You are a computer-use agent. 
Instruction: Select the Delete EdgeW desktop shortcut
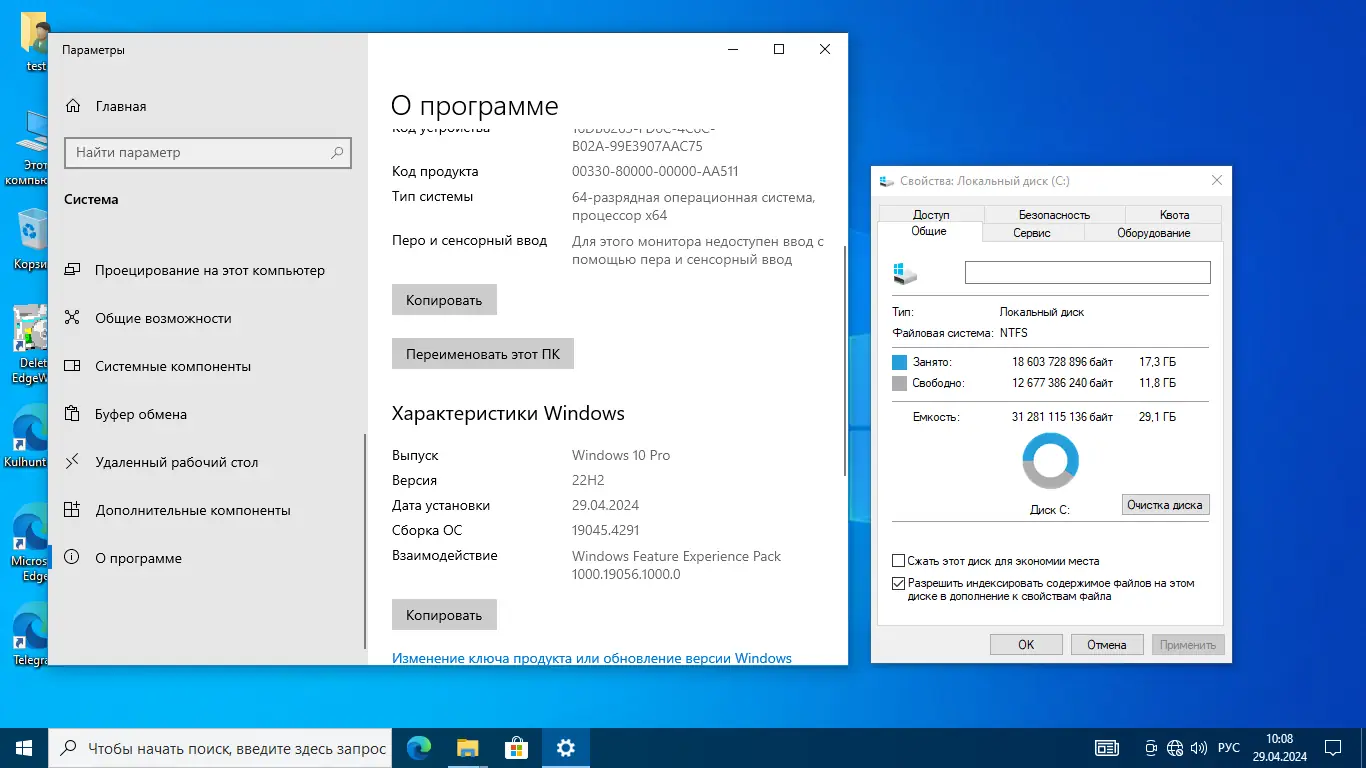coord(30,343)
